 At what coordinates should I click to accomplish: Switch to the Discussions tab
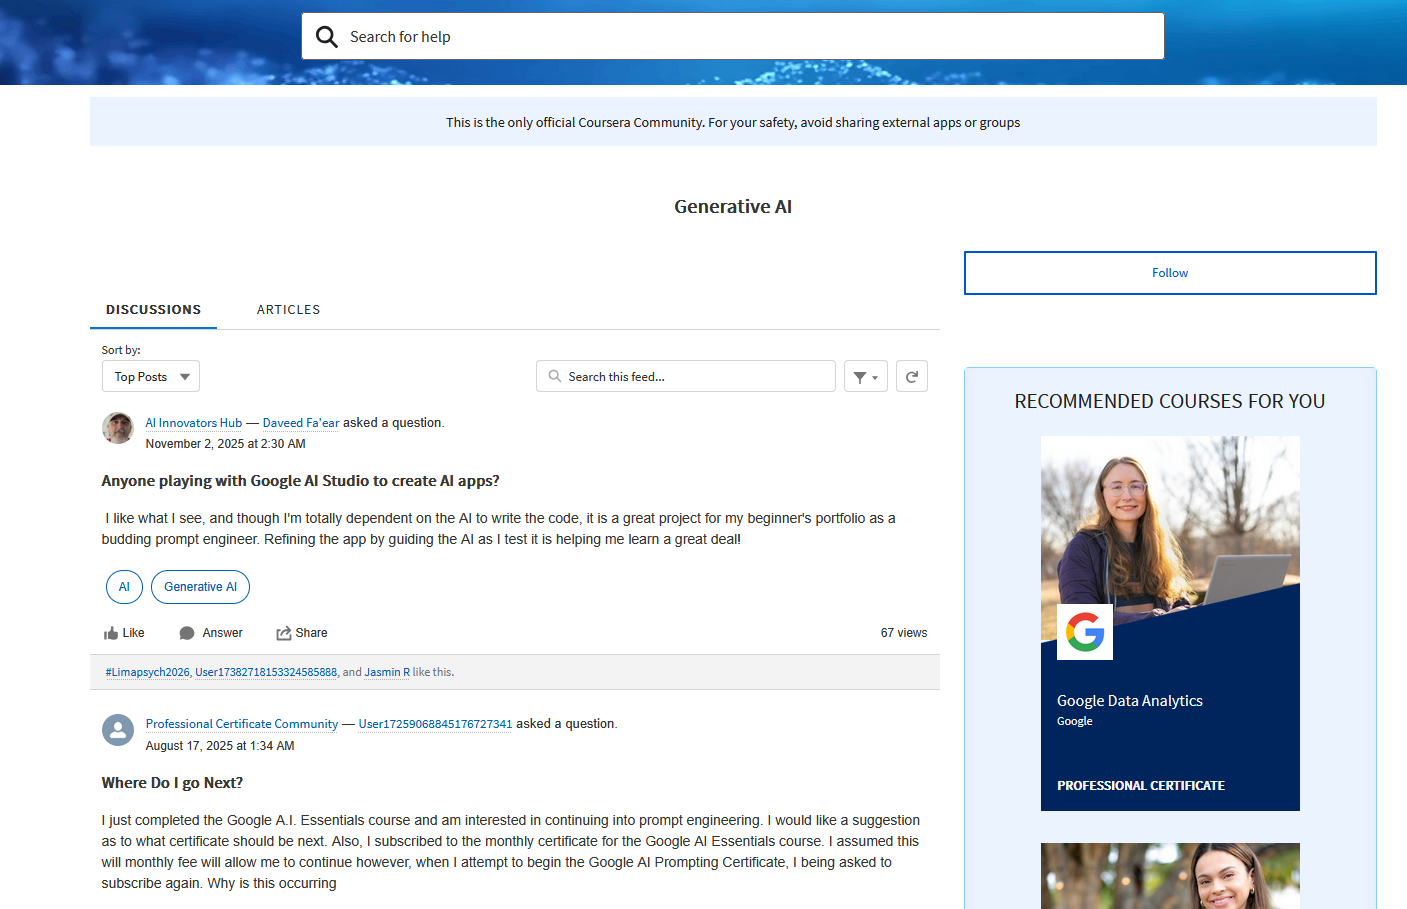(154, 310)
